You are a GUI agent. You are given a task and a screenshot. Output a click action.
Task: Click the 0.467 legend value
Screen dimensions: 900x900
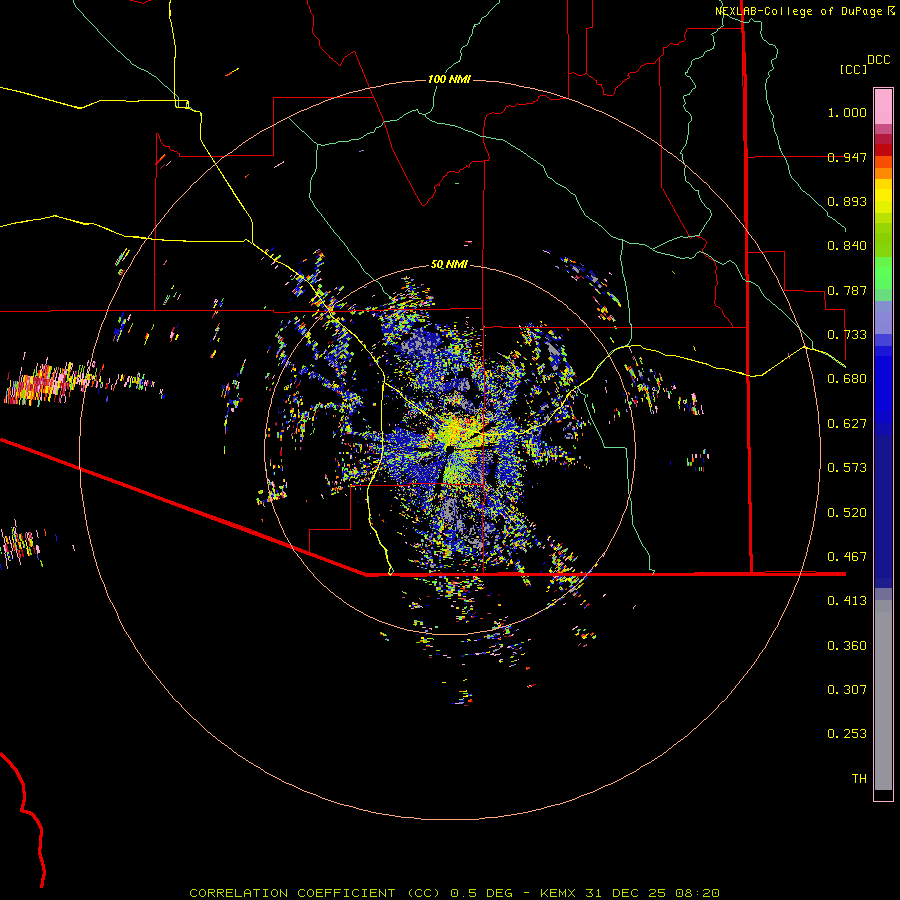click(x=847, y=557)
